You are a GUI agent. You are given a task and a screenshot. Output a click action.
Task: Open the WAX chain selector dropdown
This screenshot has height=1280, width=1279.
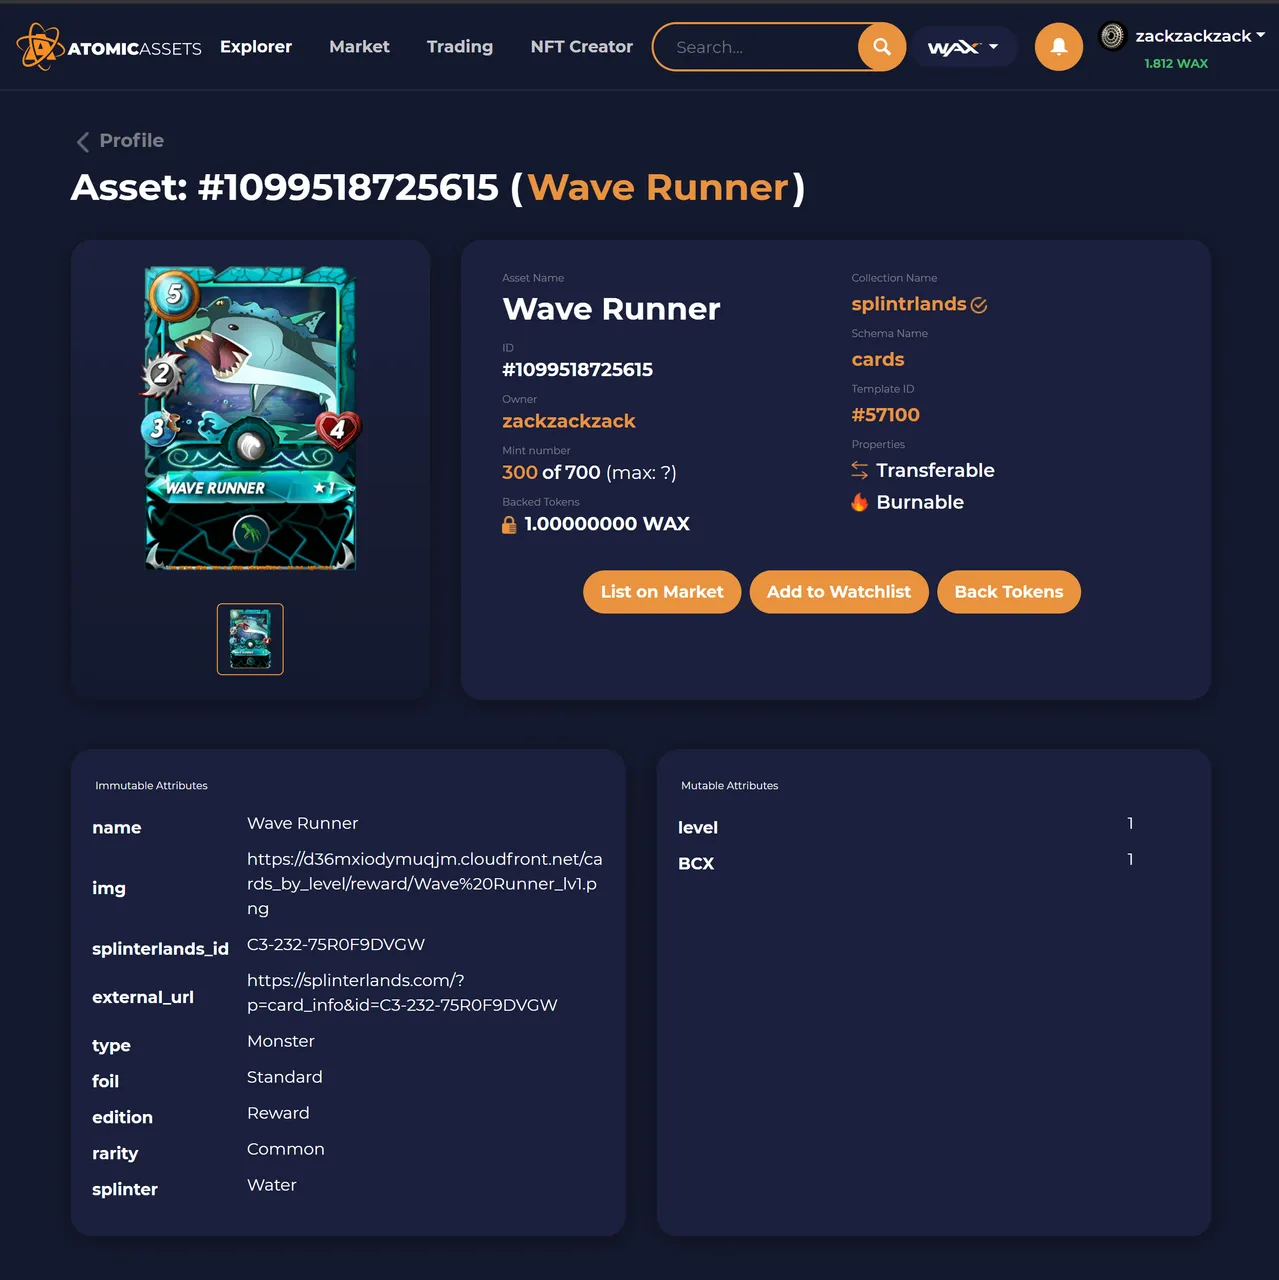click(x=964, y=47)
